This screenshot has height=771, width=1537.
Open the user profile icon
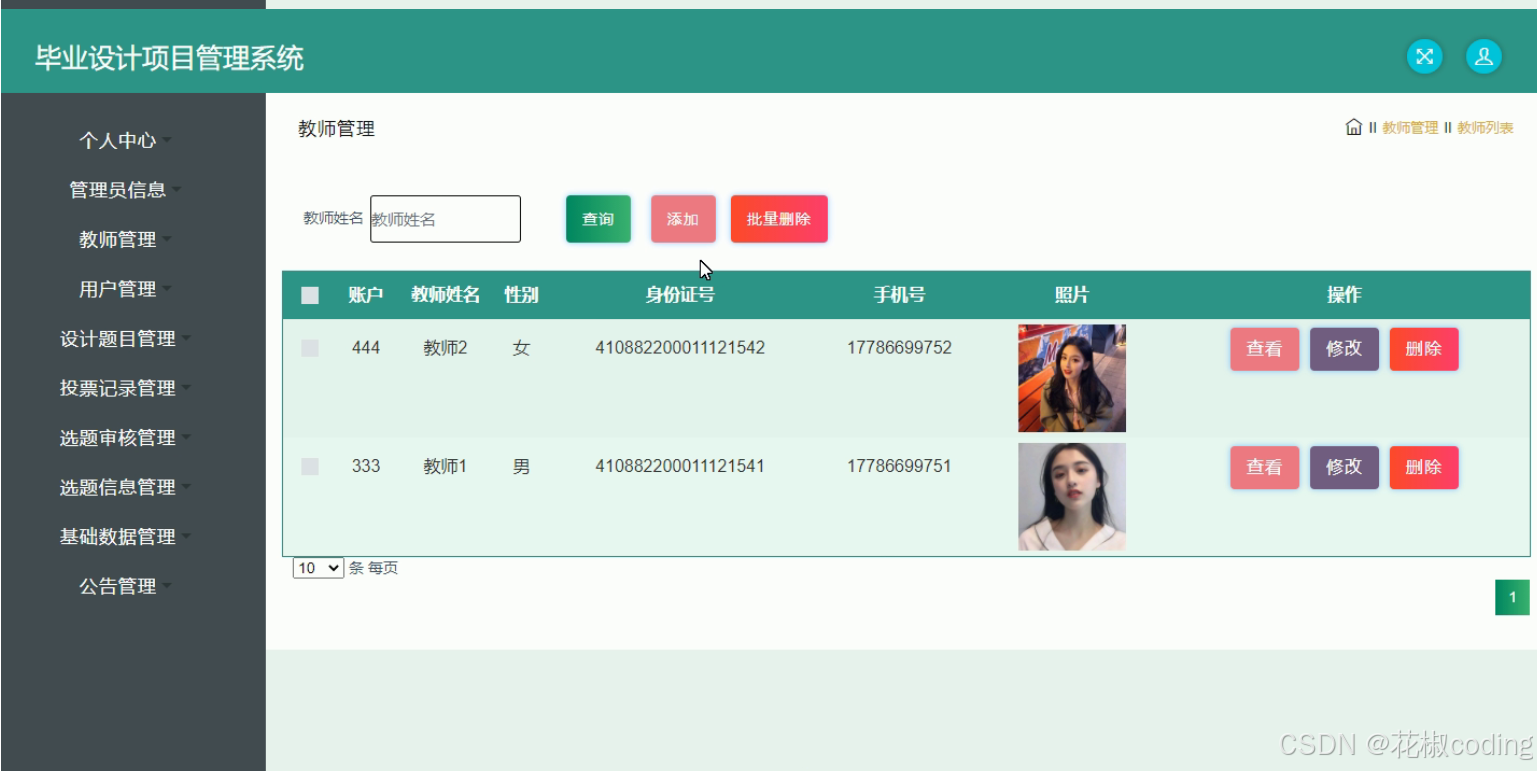pos(1484,57)
